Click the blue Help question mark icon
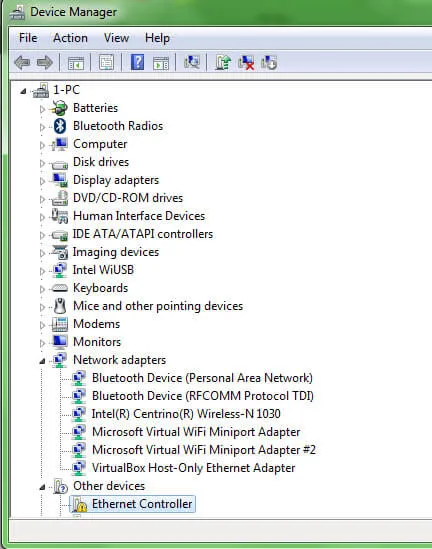The width and height of the screenshot is (432, 549). point(137,62)
